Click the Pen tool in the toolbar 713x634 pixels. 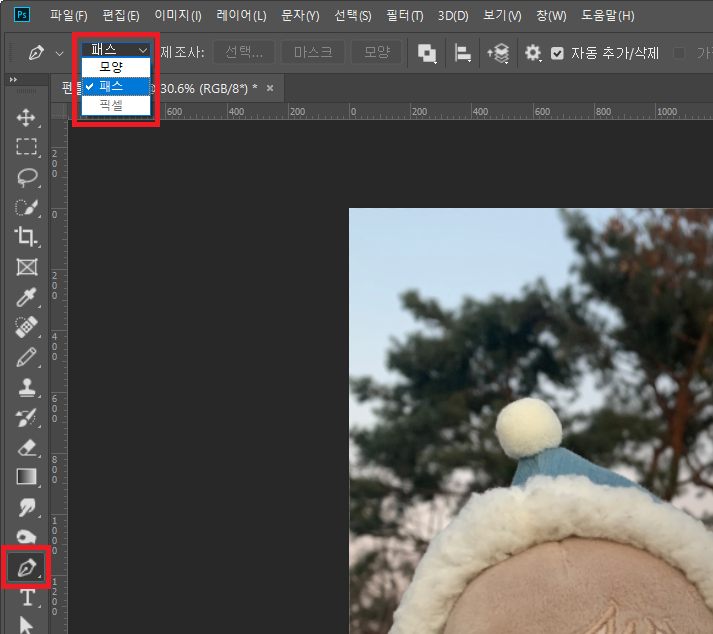[x=26, y=568]
